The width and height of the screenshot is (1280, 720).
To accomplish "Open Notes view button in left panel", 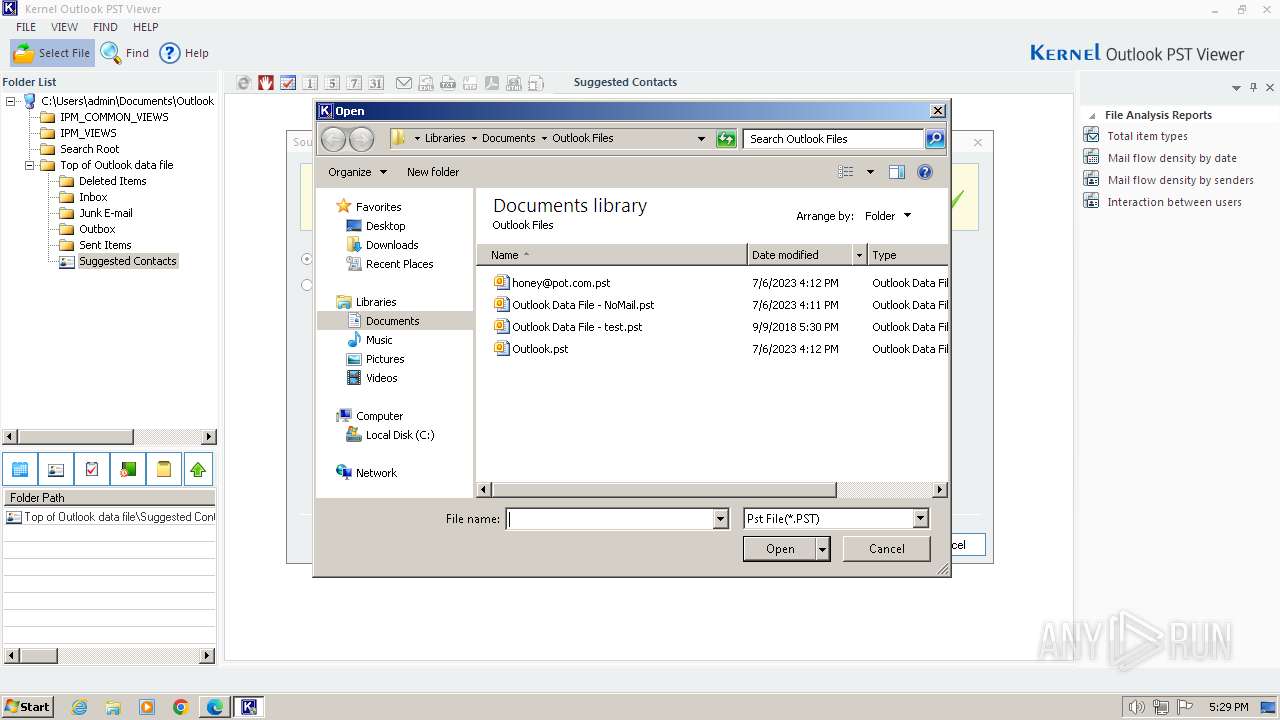I will [x=164, y=469].
